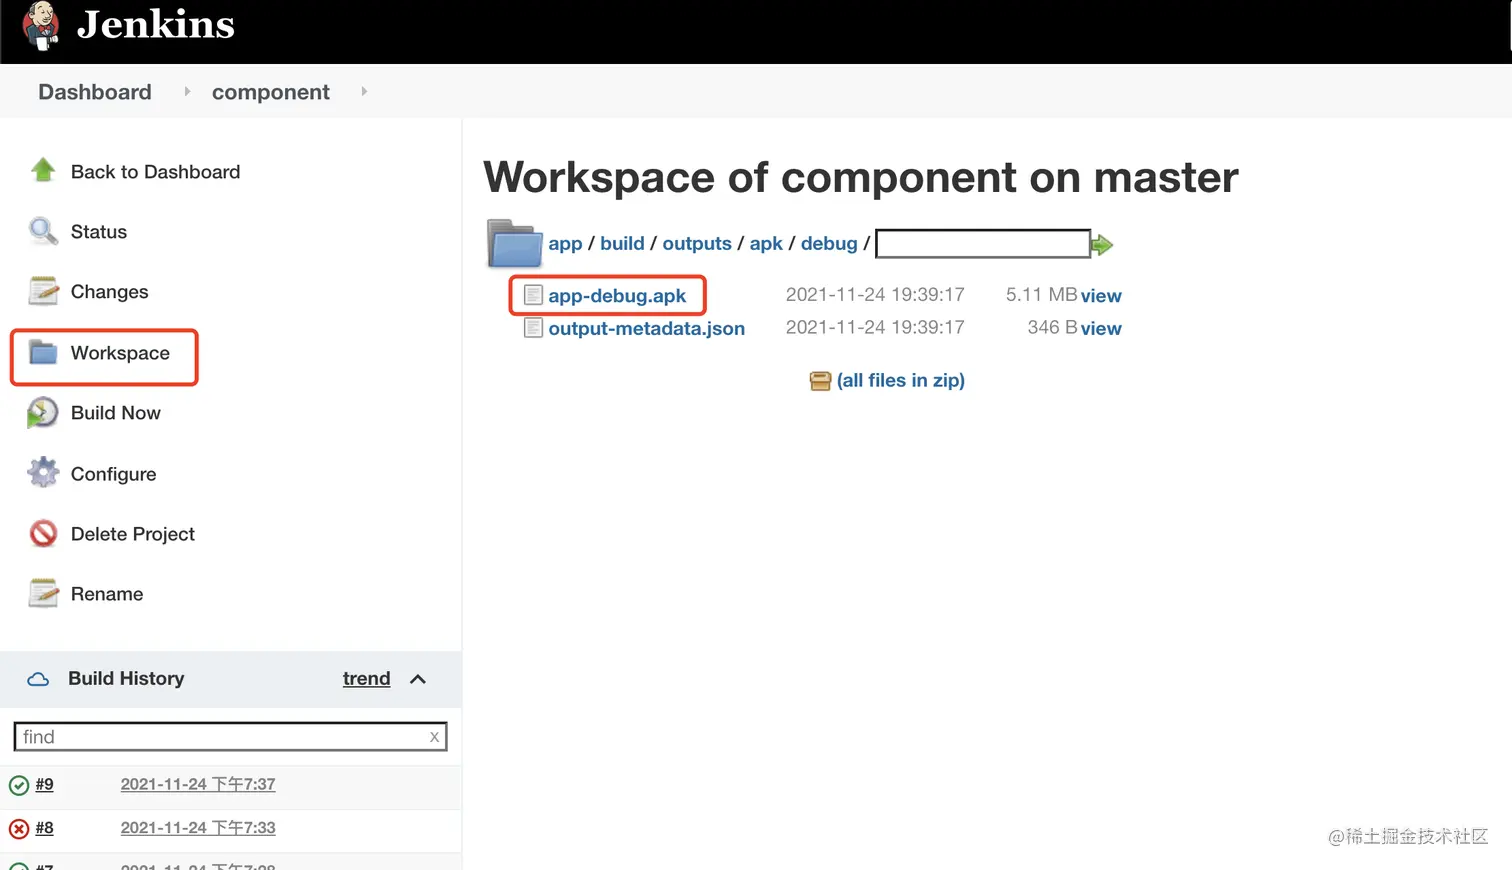Expand the component breadcrumb arrow
1512x870 pixels.
[x=364, y=91]
